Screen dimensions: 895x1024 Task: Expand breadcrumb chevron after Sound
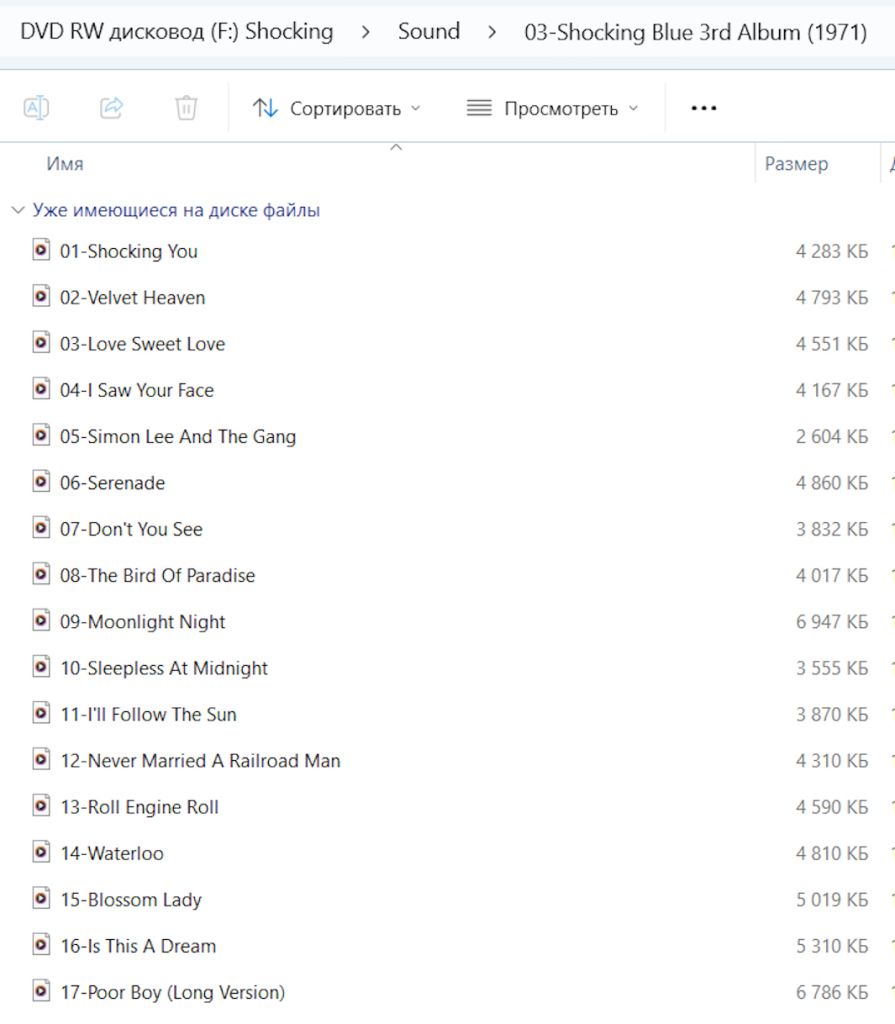tap(492, 31)
